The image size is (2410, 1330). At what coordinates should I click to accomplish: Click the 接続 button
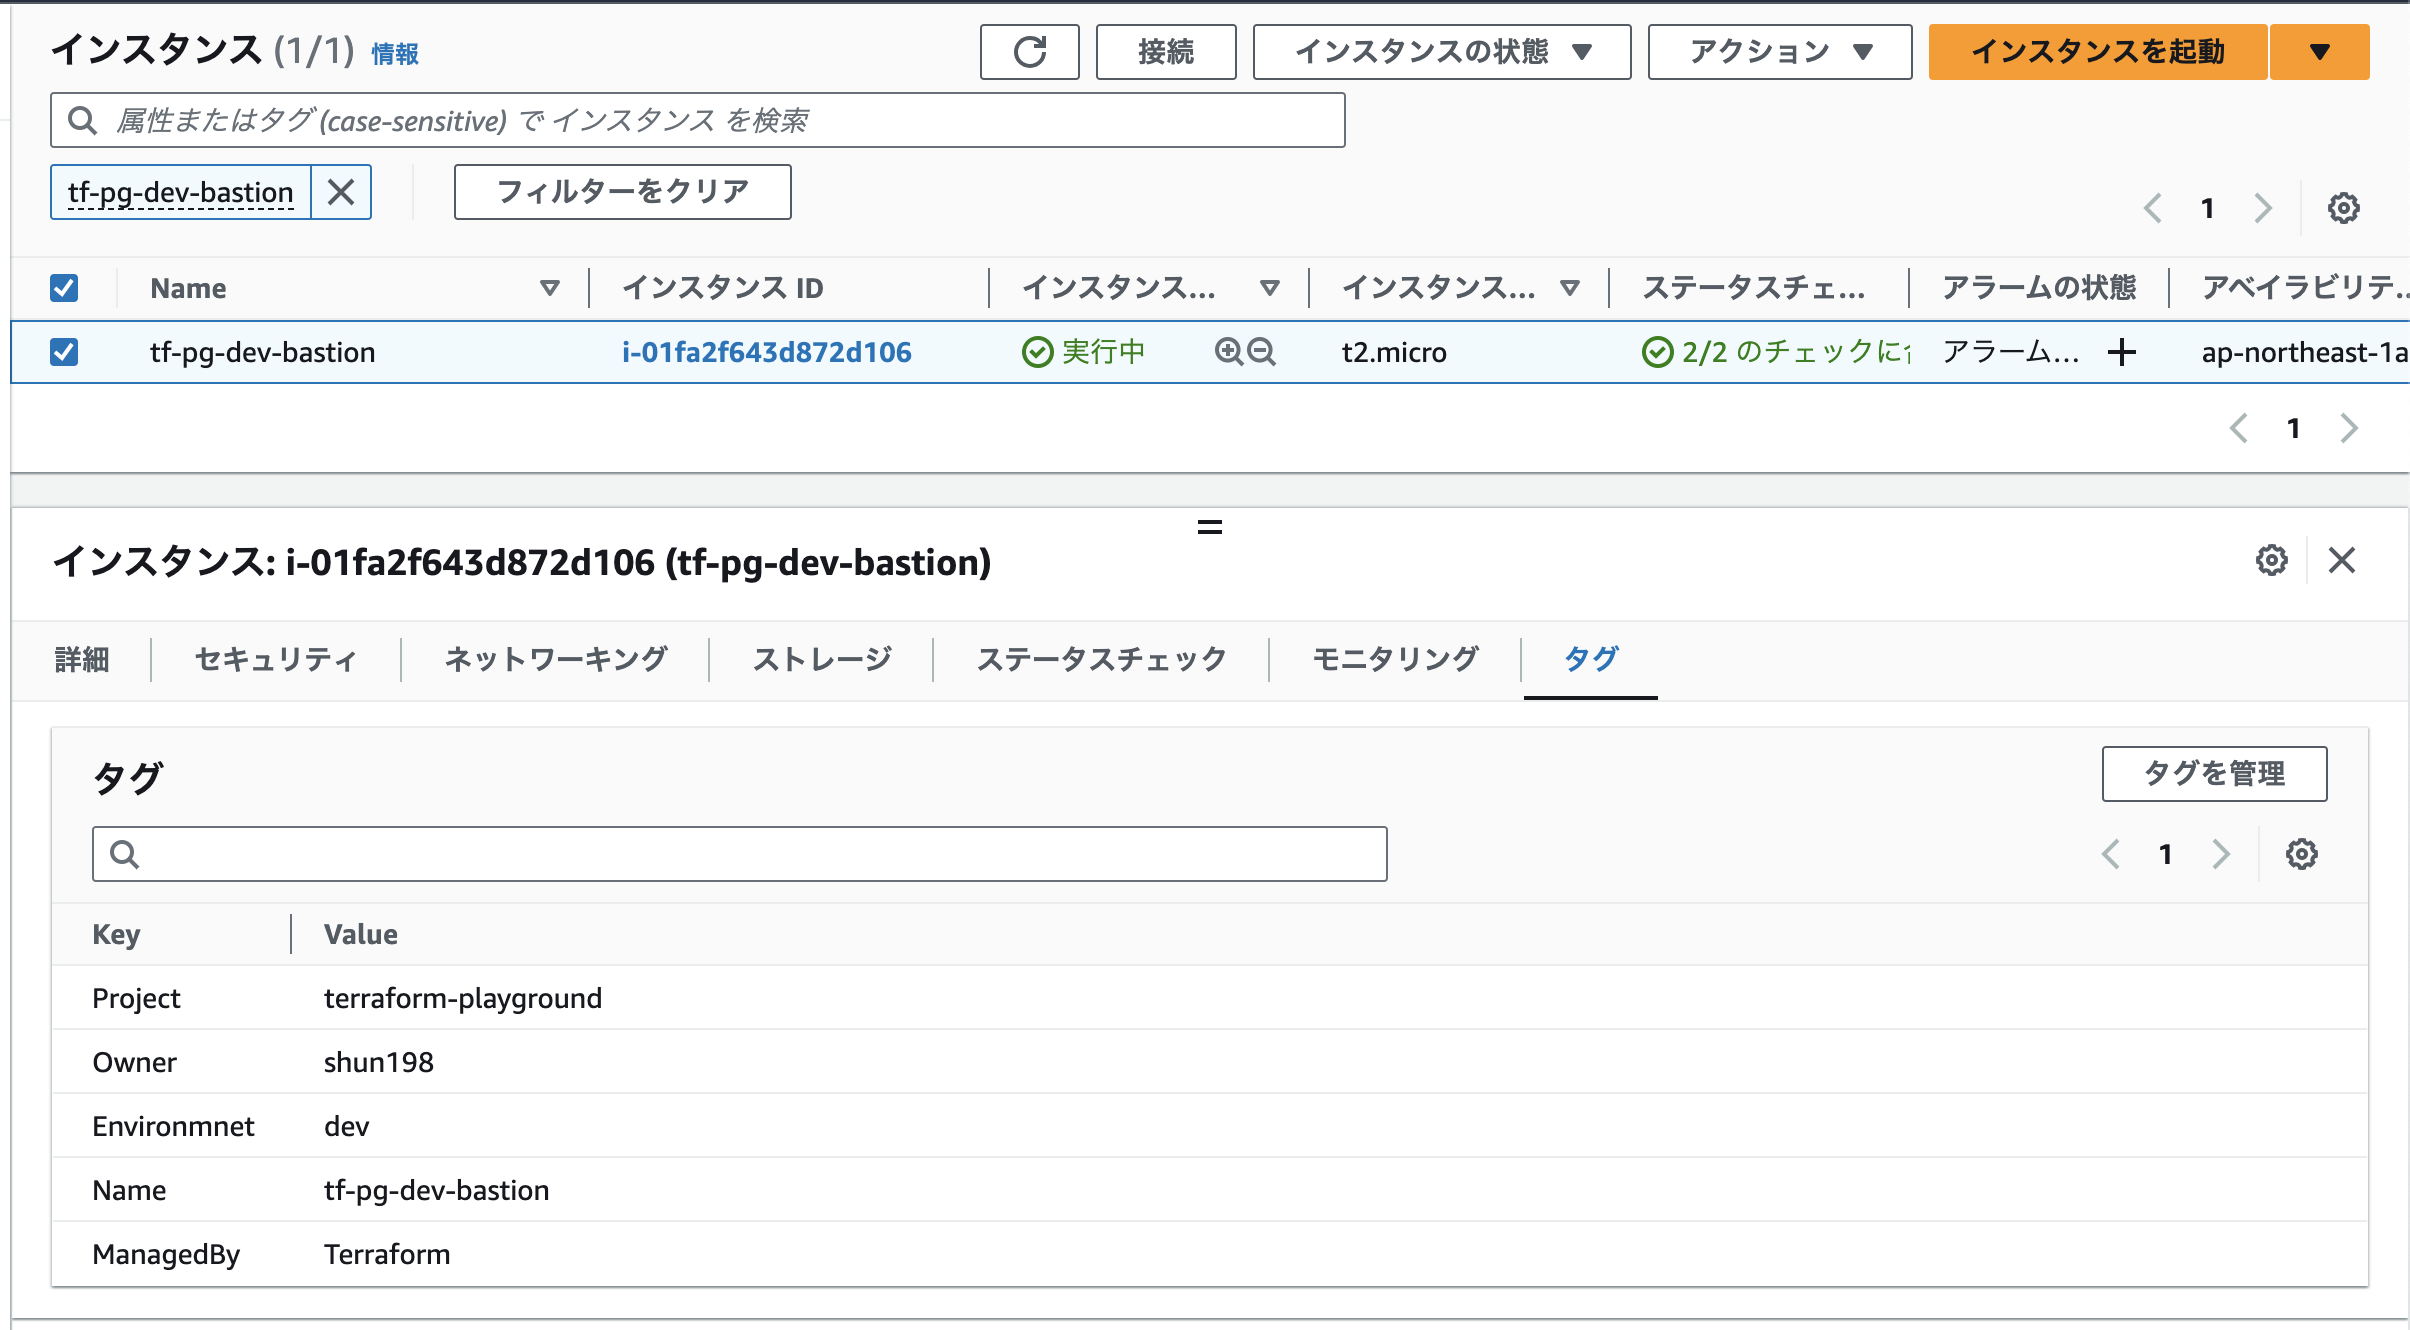(x=1165, y=51)
